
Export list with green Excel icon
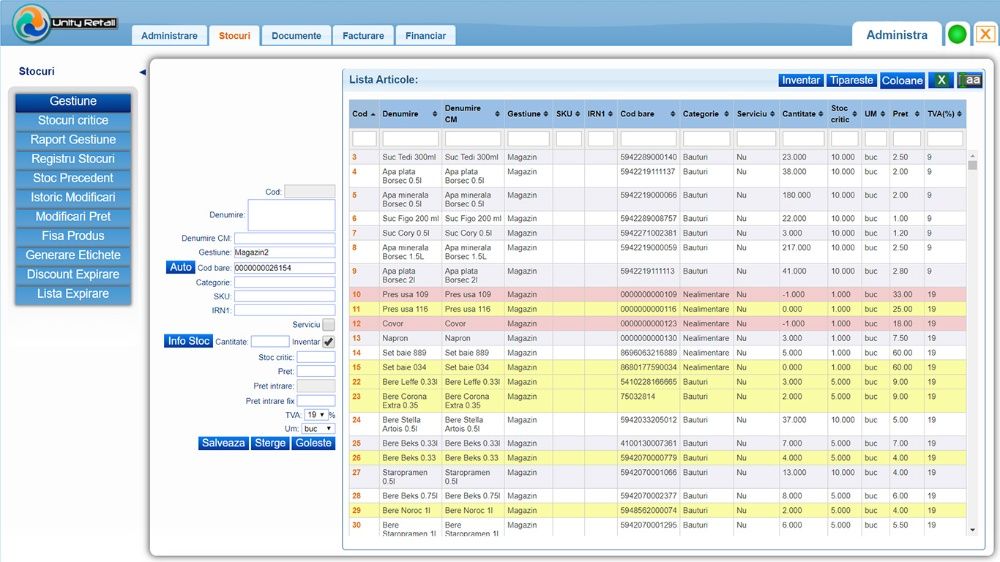(940, 80)
